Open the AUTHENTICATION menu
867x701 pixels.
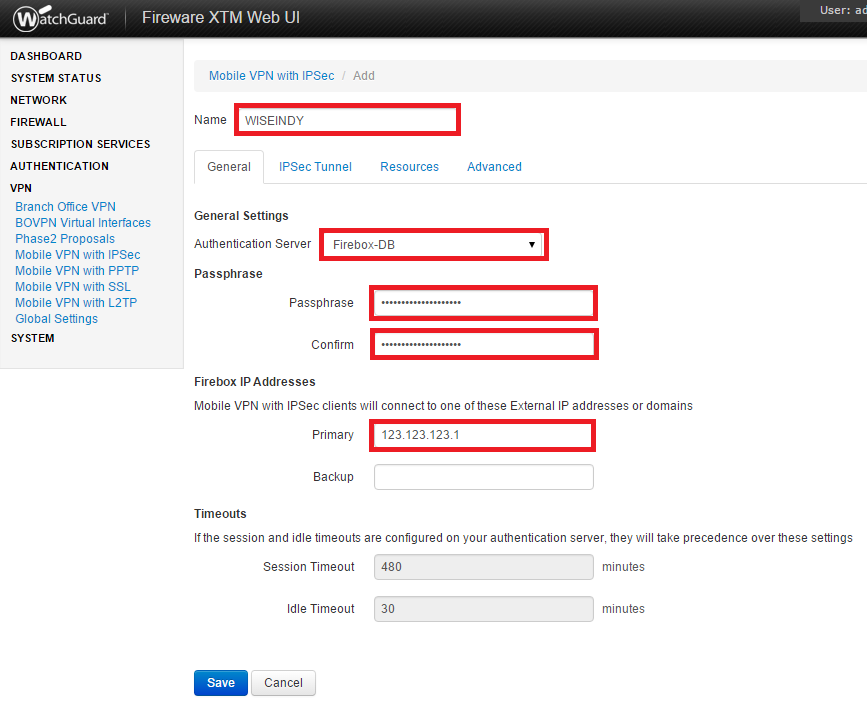coord(59,166)
